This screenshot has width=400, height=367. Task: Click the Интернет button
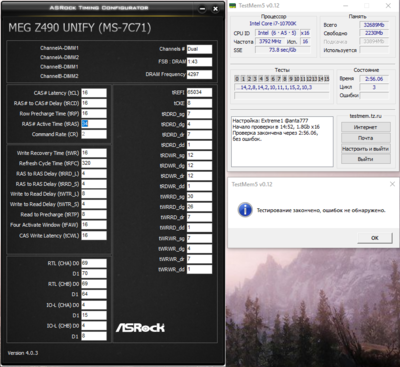tap(366, 127)
